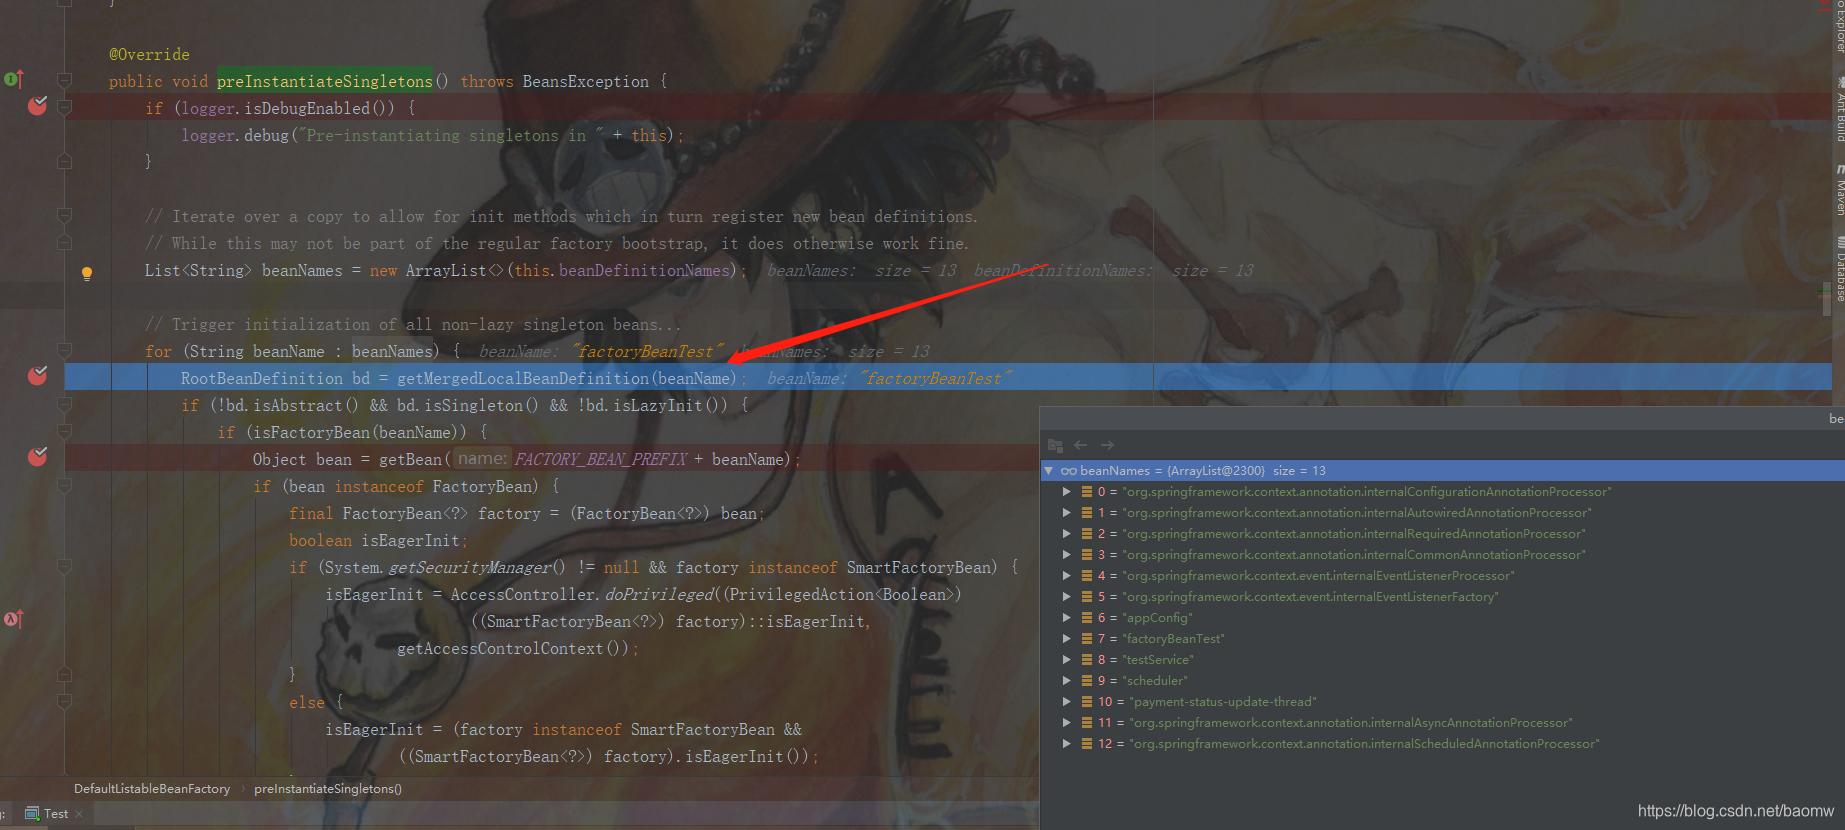Collapse the beanNames ArrayList root node
Viewport: 1845px width, 830px height.
coord(1049,470)
